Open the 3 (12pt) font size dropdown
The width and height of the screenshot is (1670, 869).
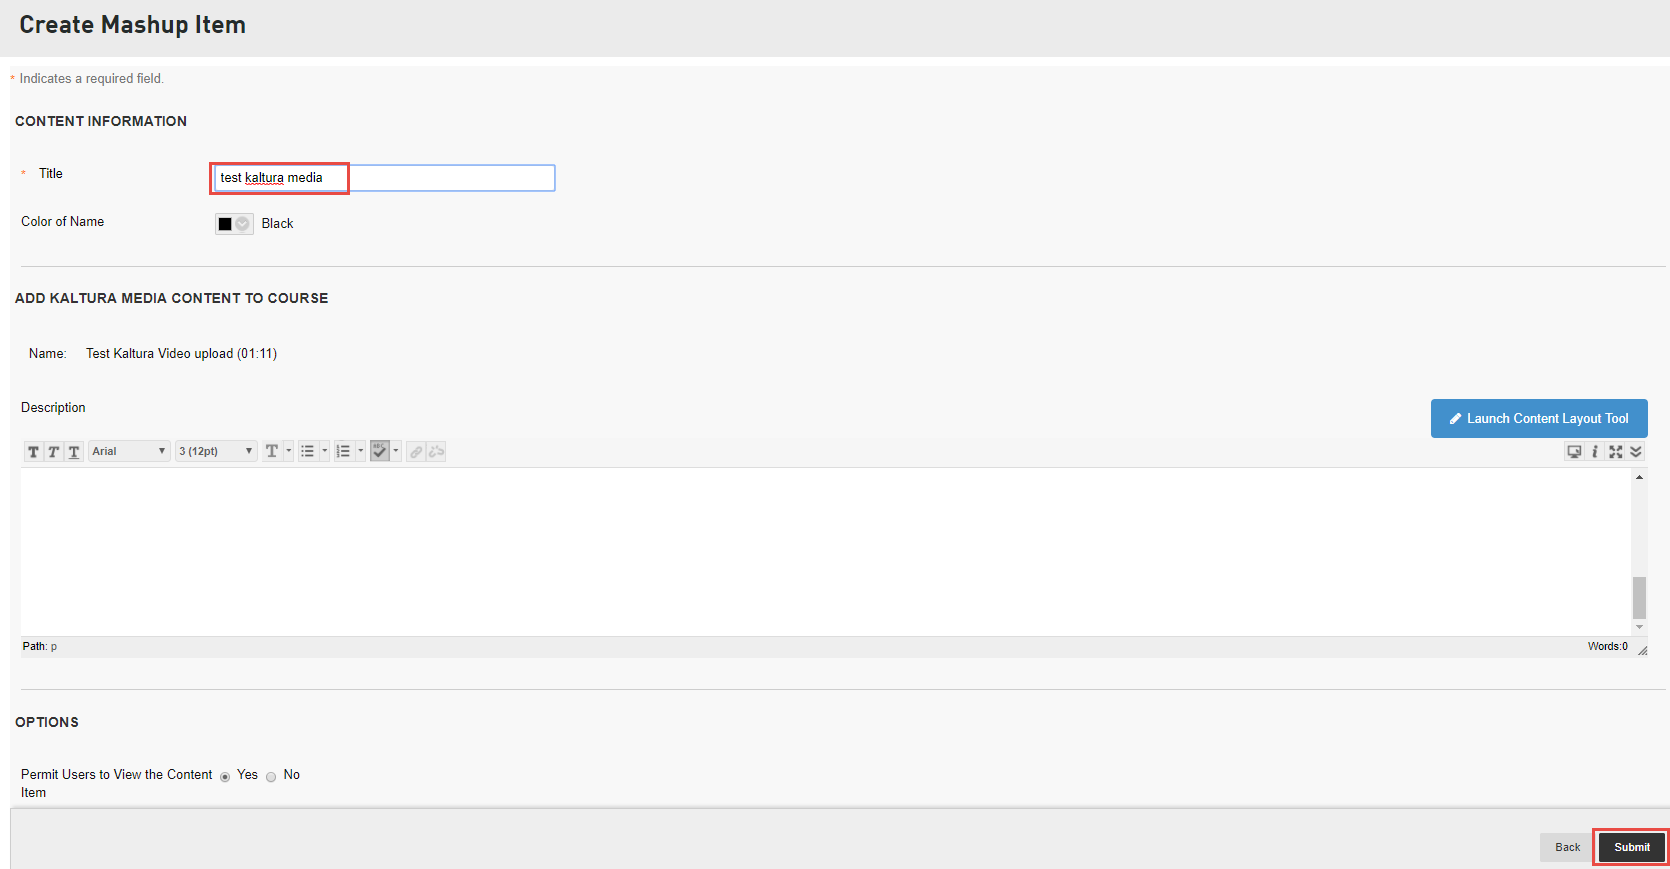click(216, 452)
